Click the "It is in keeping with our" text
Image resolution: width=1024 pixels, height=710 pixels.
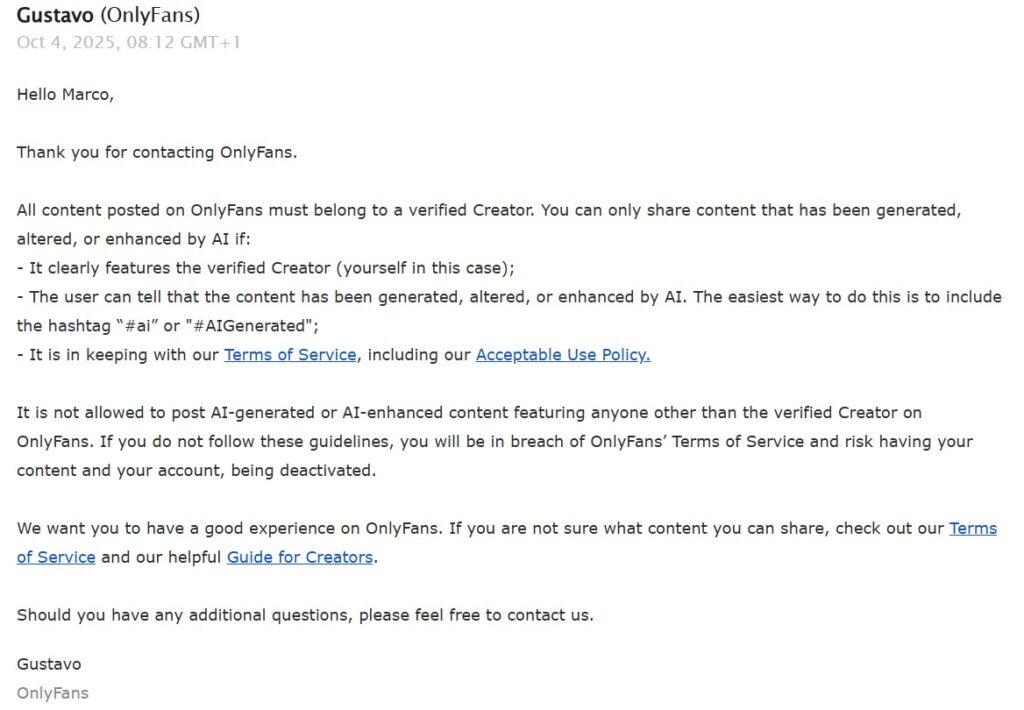coord(120,355)
